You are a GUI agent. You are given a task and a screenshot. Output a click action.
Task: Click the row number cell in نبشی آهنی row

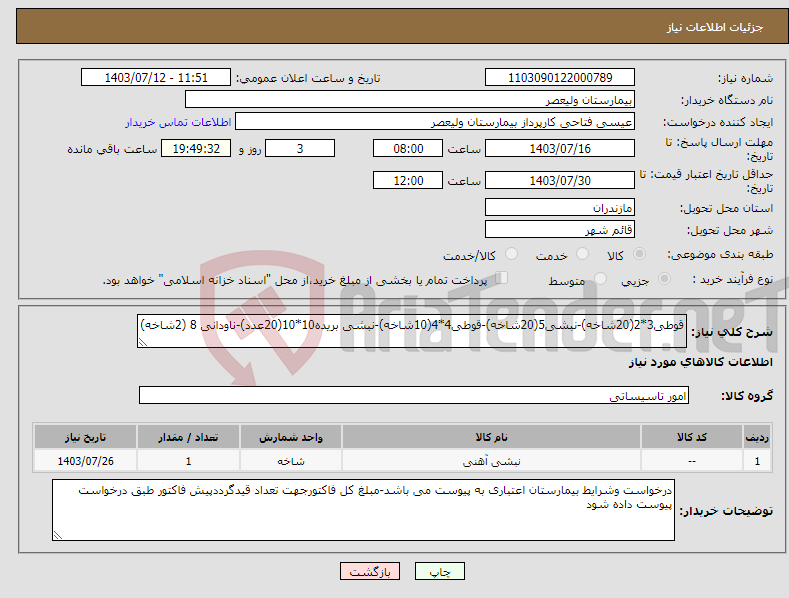click(757, 461)
